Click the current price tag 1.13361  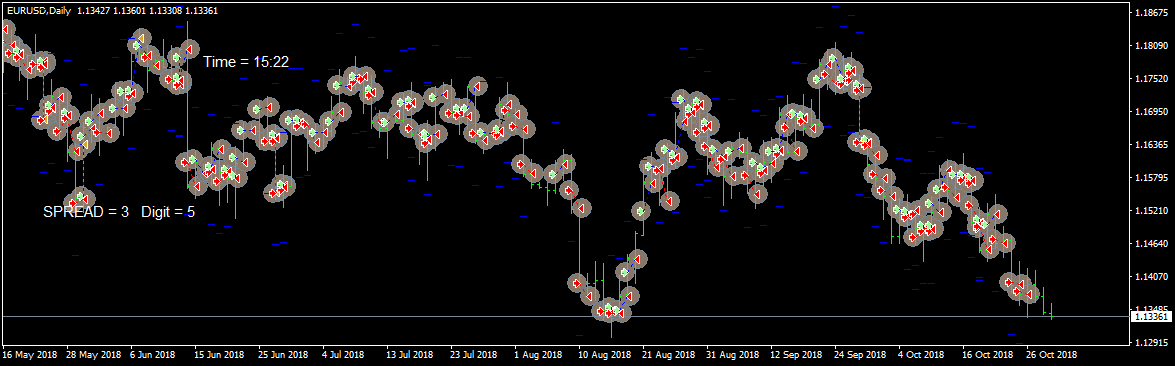(1153, 317)
